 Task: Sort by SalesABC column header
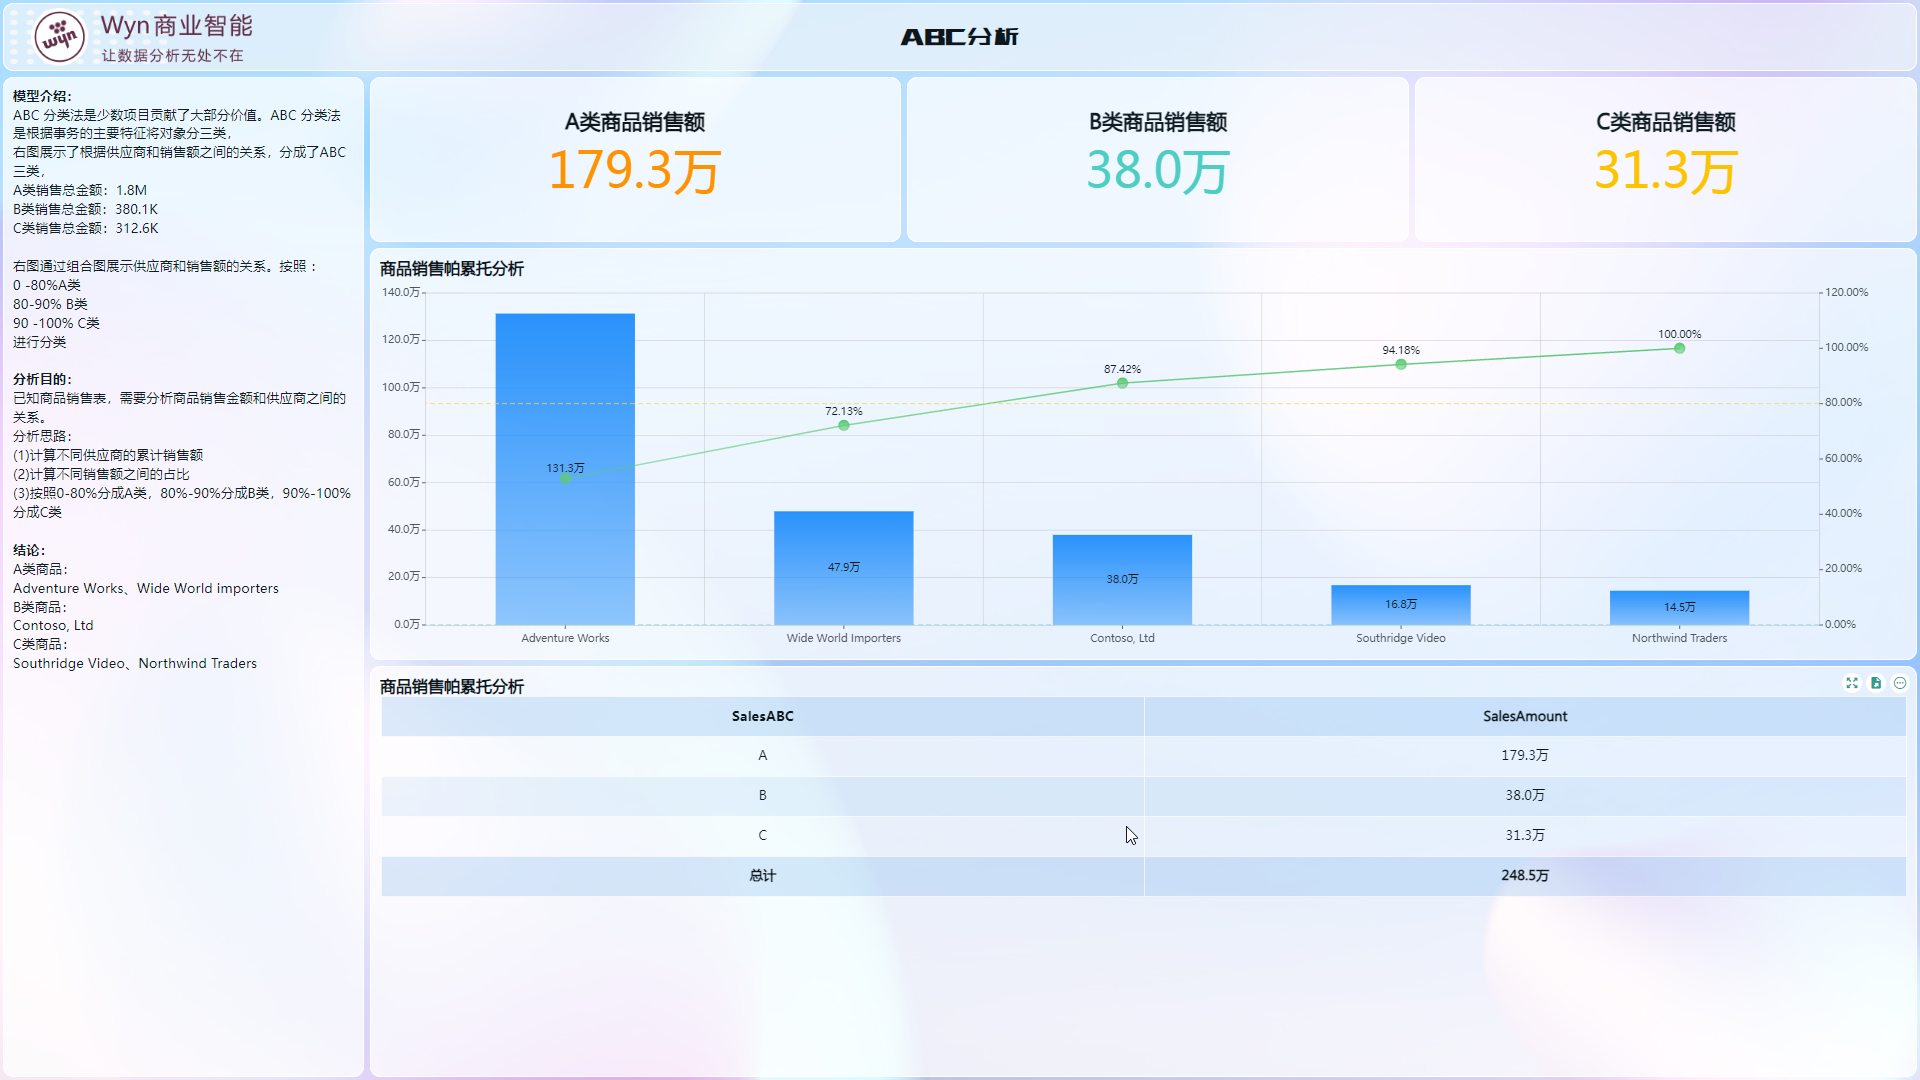coord(762,716)
